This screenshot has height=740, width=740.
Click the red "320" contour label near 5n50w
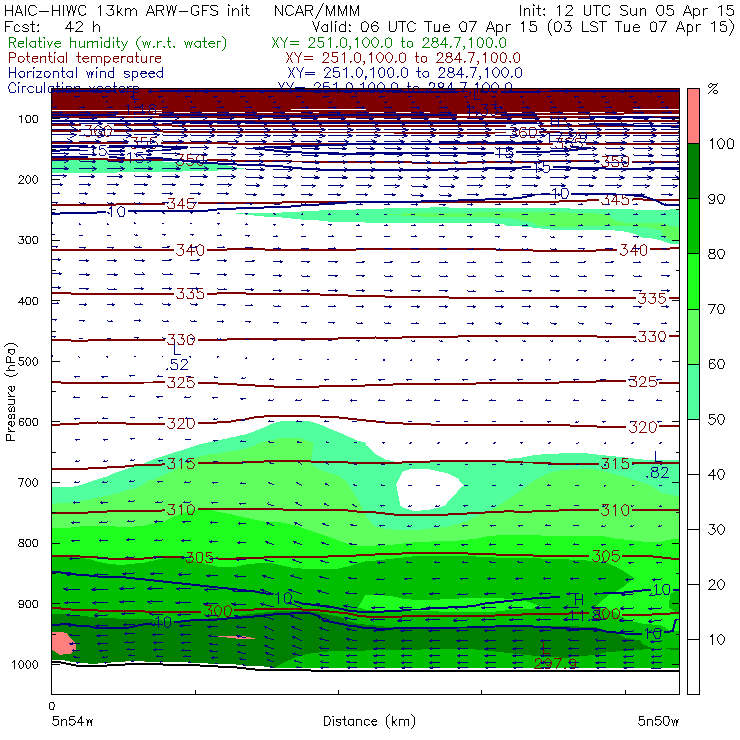[x=643, y=427]
